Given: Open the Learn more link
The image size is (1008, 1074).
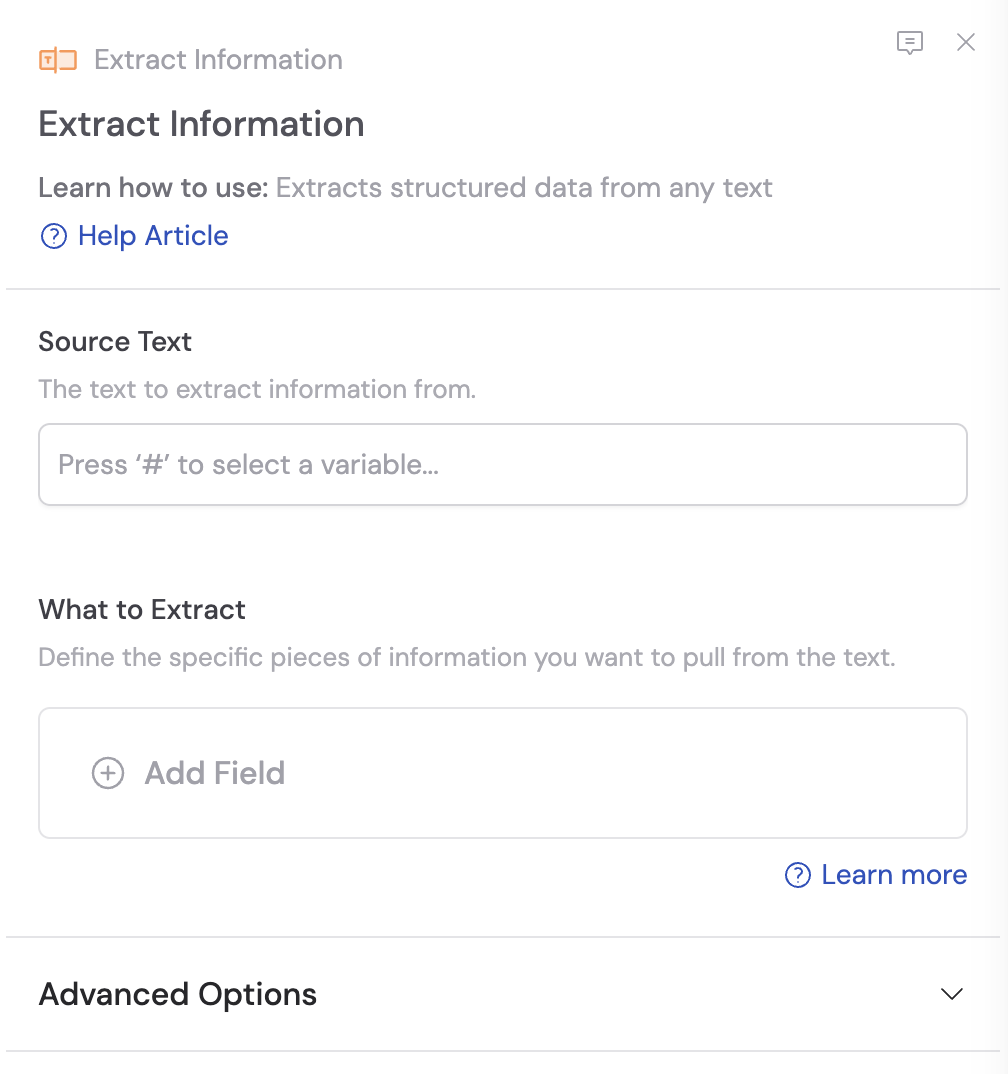Looking at the screenshot, I should click(x=893, y=875).
